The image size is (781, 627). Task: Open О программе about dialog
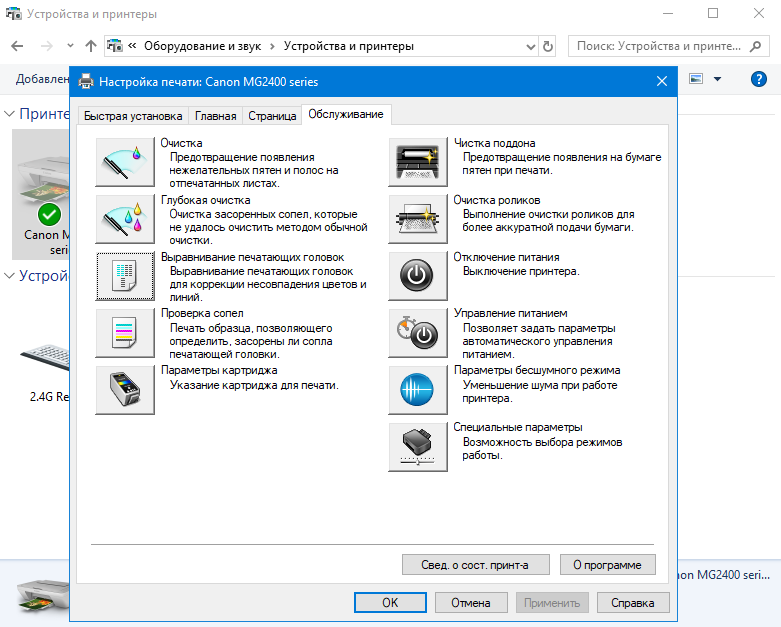coord(607,565)
